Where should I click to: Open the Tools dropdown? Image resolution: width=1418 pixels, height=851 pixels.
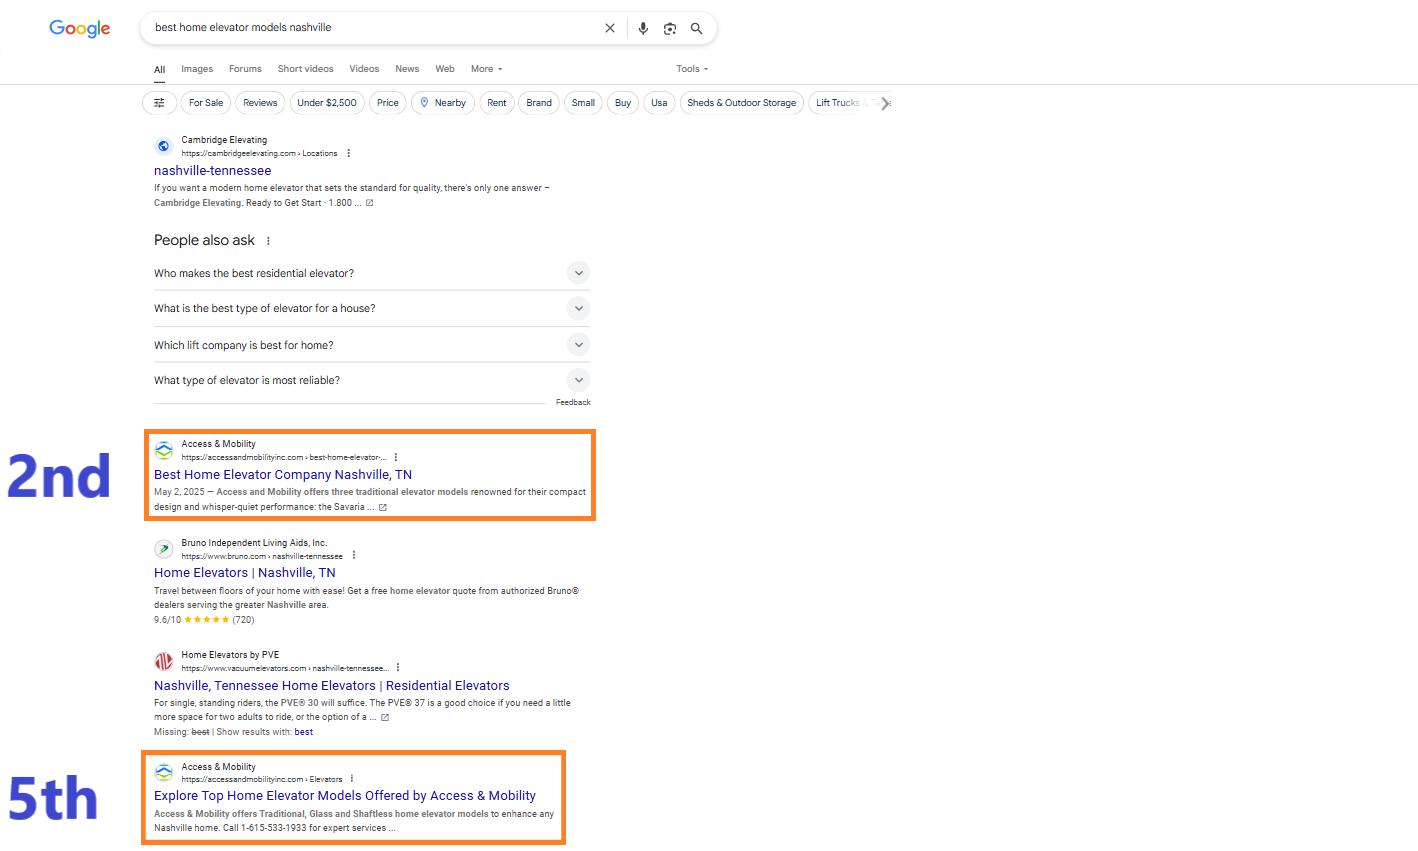pyautogui.click(x=692, y=69)
